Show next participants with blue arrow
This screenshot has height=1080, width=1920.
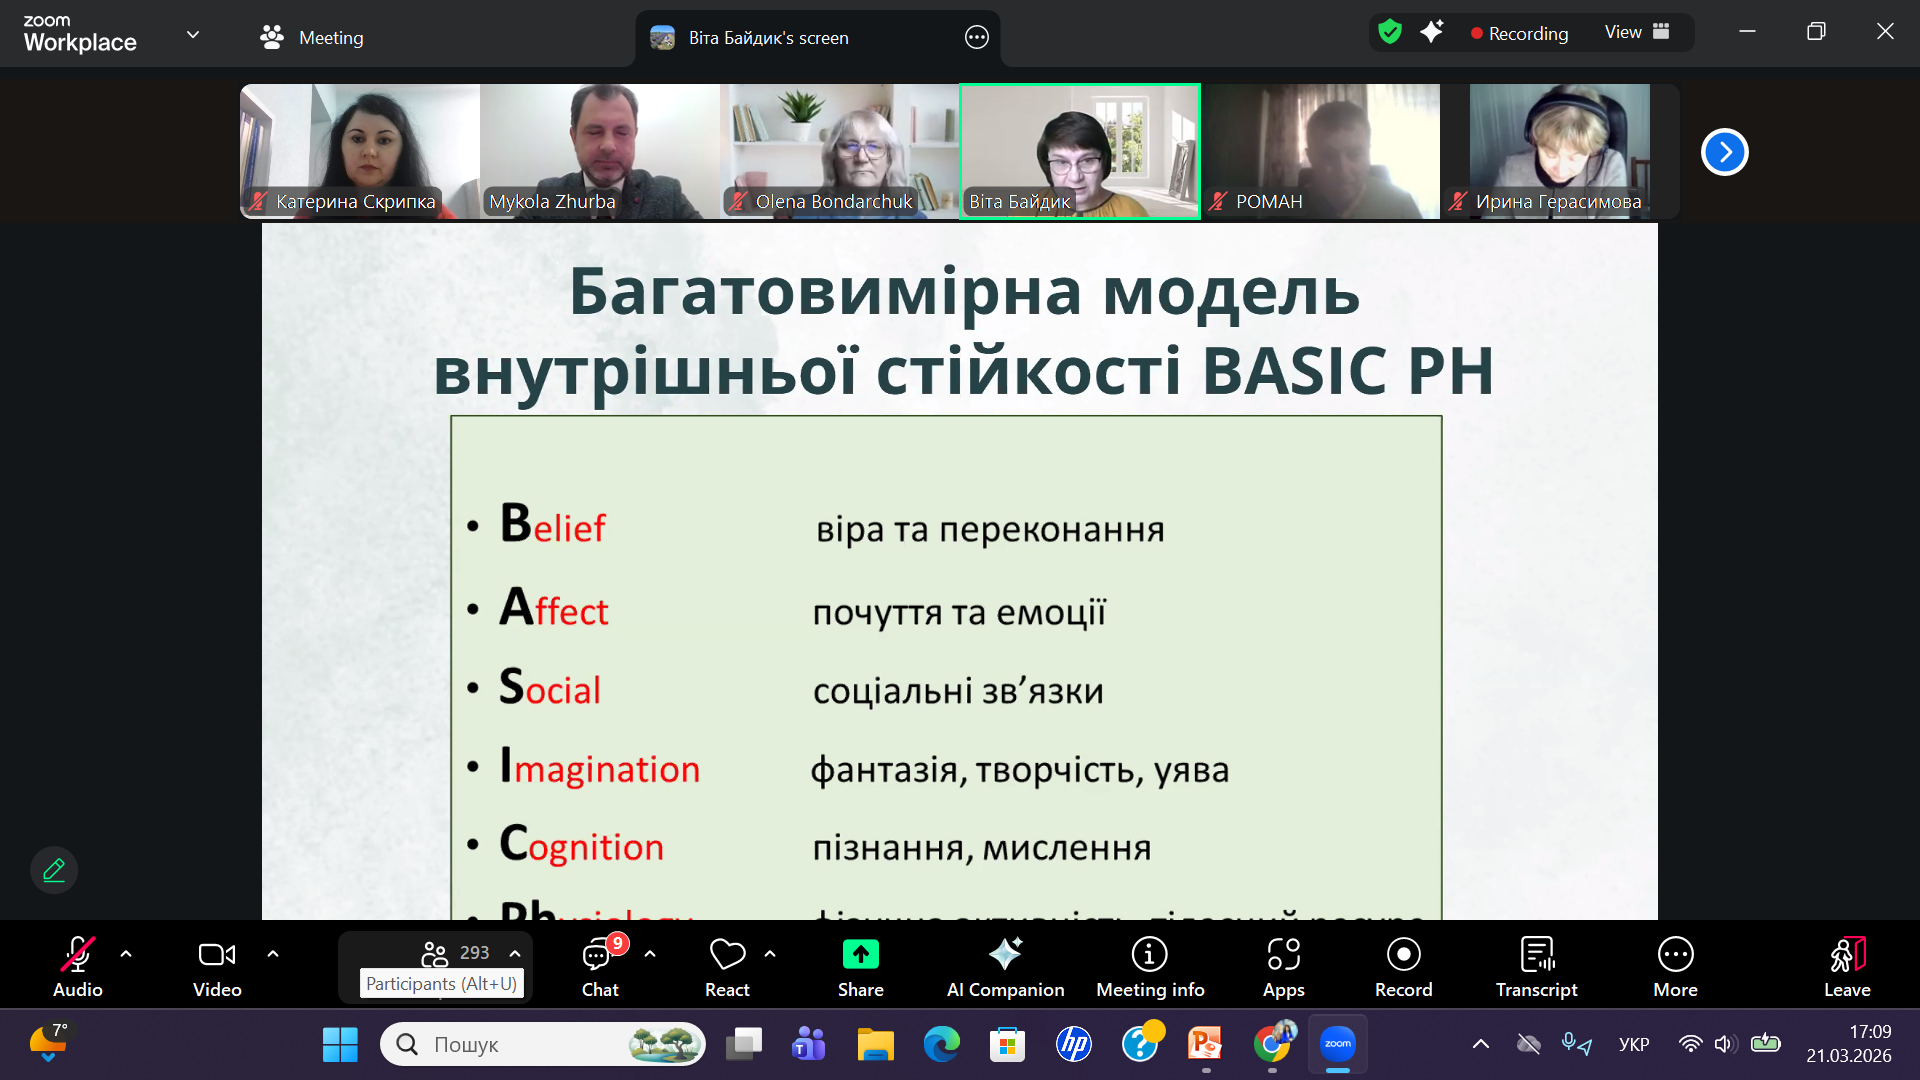(x=1724, y=152)
